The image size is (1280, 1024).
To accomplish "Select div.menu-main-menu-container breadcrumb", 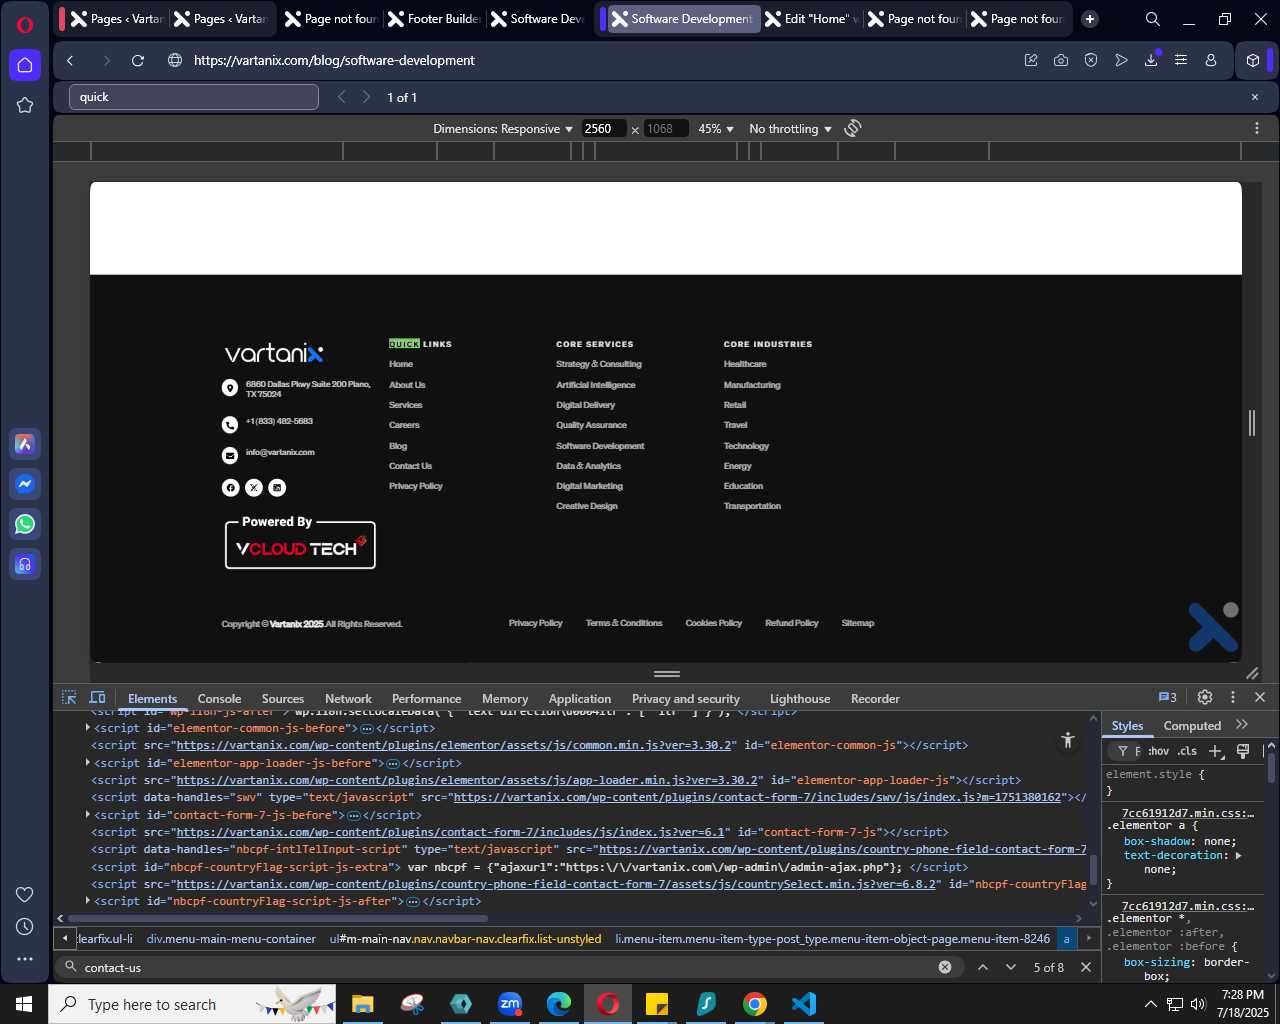I will [231, 939].
